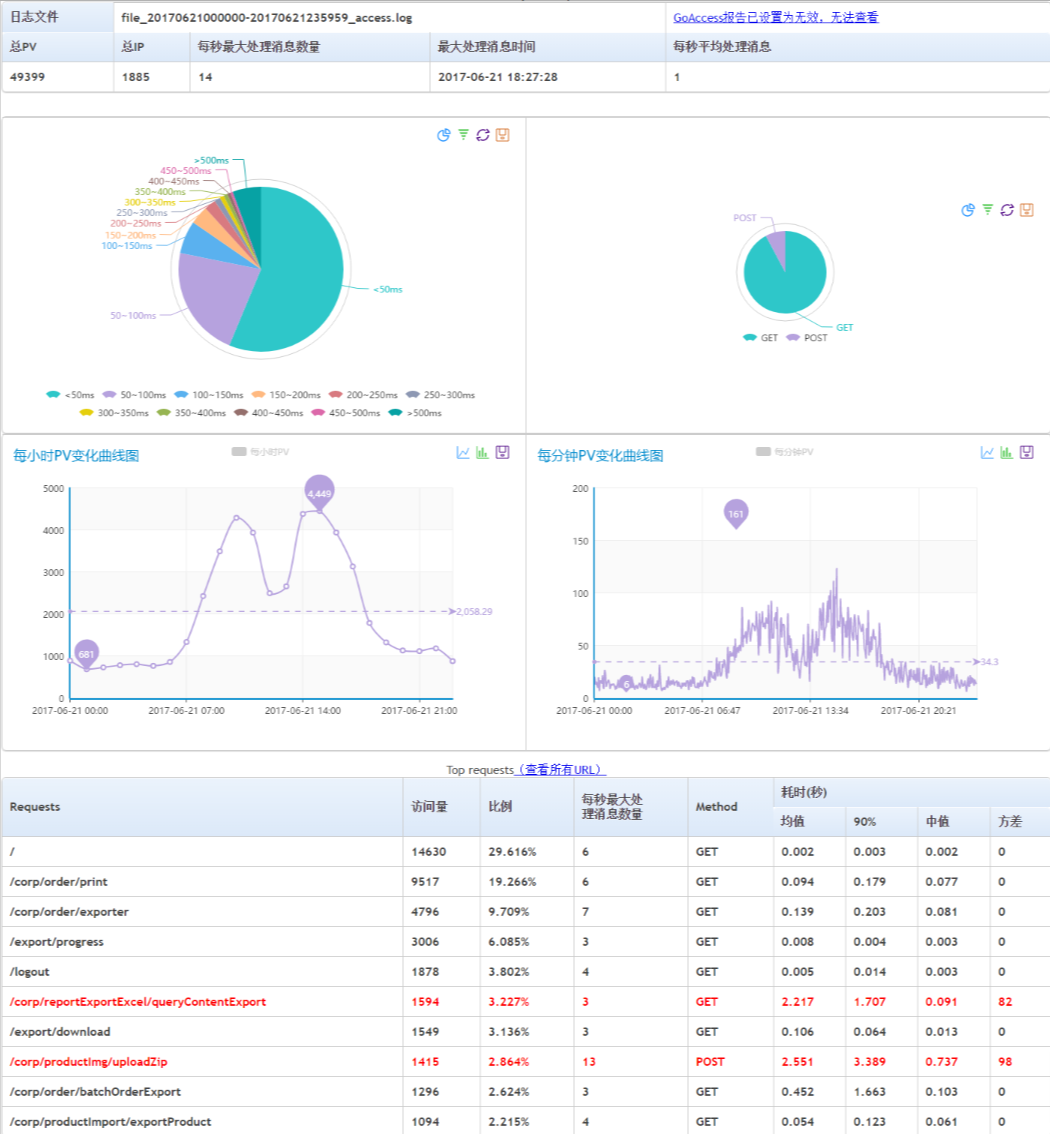Restore the GET/POST method chart
Viewport: 1050px width, 1134px height.
(1007, 210)
